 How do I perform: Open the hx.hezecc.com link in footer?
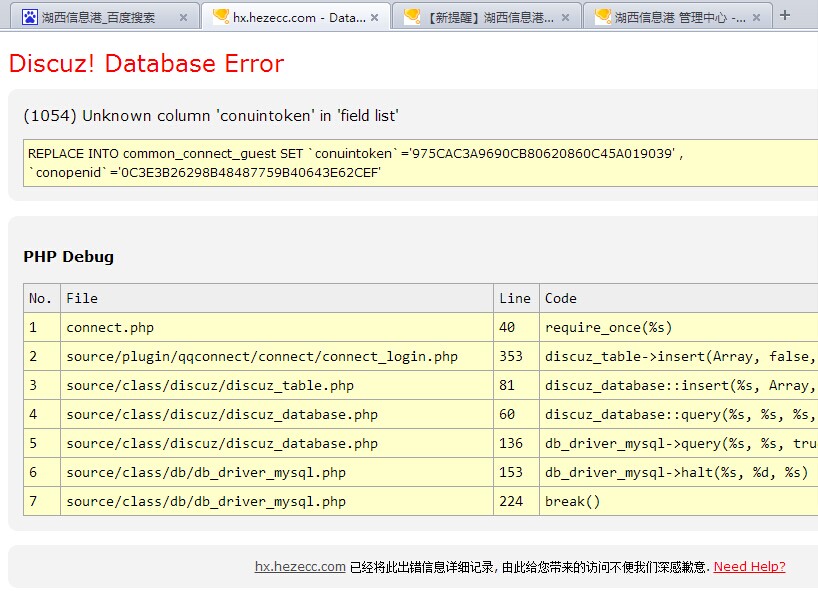(x=300, y=567)
